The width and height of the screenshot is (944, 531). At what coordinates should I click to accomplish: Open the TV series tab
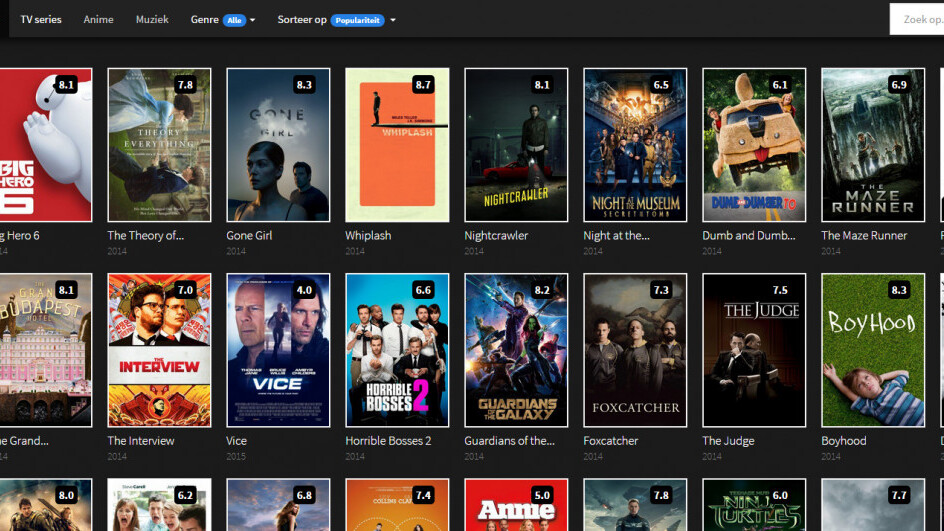coord(41,19)
